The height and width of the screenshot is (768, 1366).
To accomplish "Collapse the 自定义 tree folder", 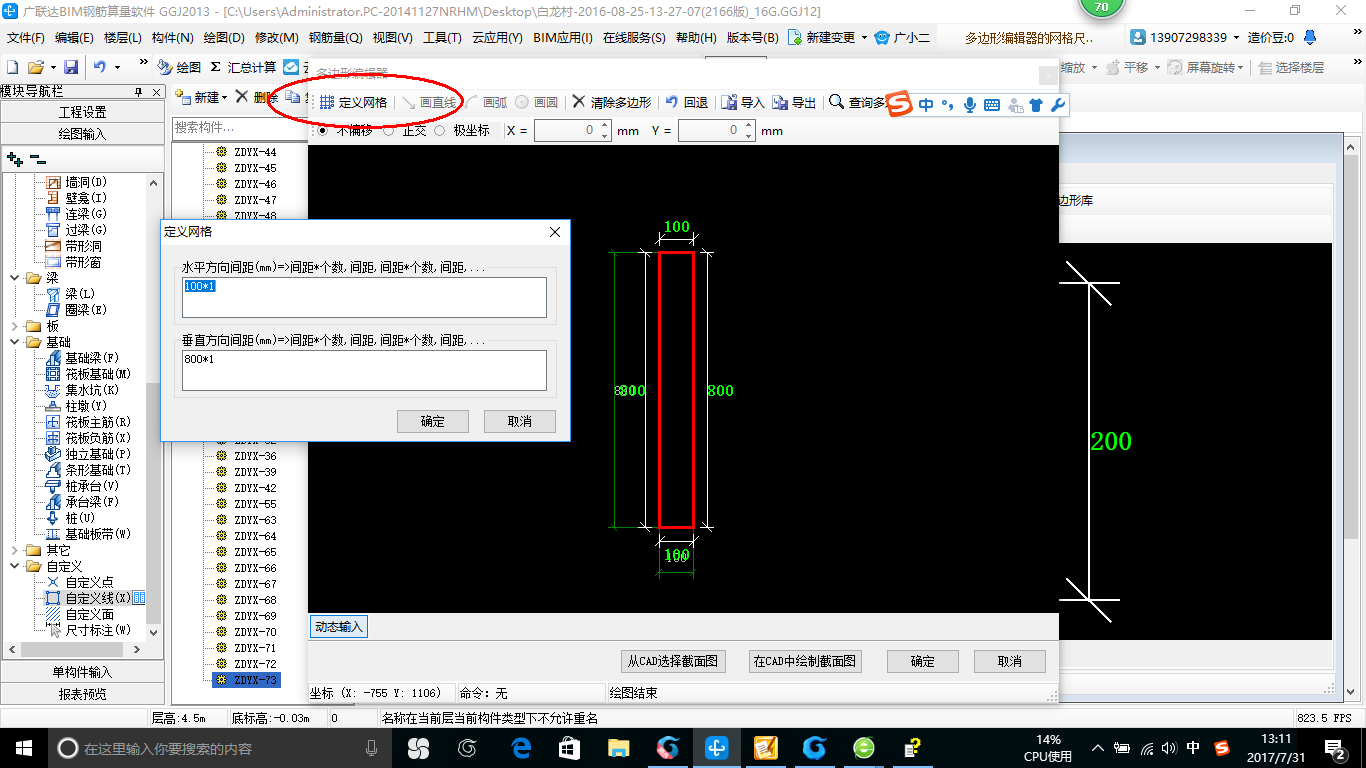I will 14,566.
